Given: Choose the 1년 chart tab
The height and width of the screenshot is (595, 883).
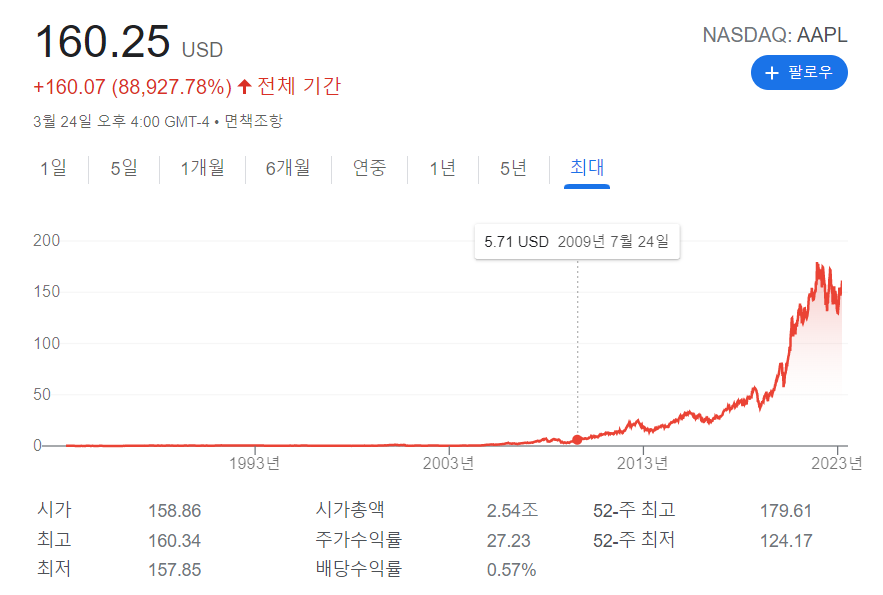Looking at the screenshot, I should (x=443, y=168).
